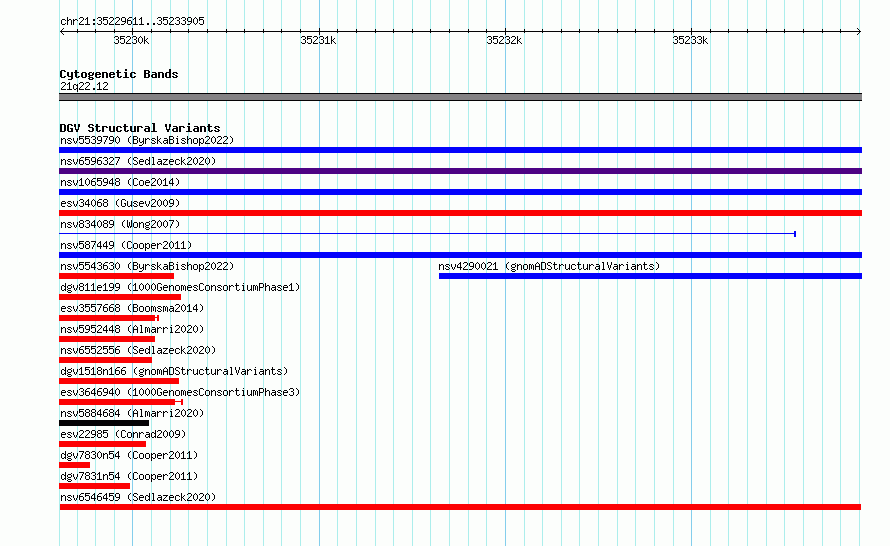Click nsv834089 (Wong2007) label
This screenshot has width=890, height=546.
point(120,224)
